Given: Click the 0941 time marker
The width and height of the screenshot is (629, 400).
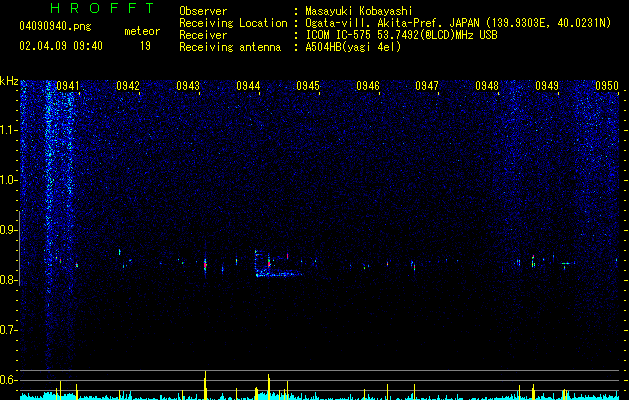Looking at the screenshot, I should (x=68, y=86).
